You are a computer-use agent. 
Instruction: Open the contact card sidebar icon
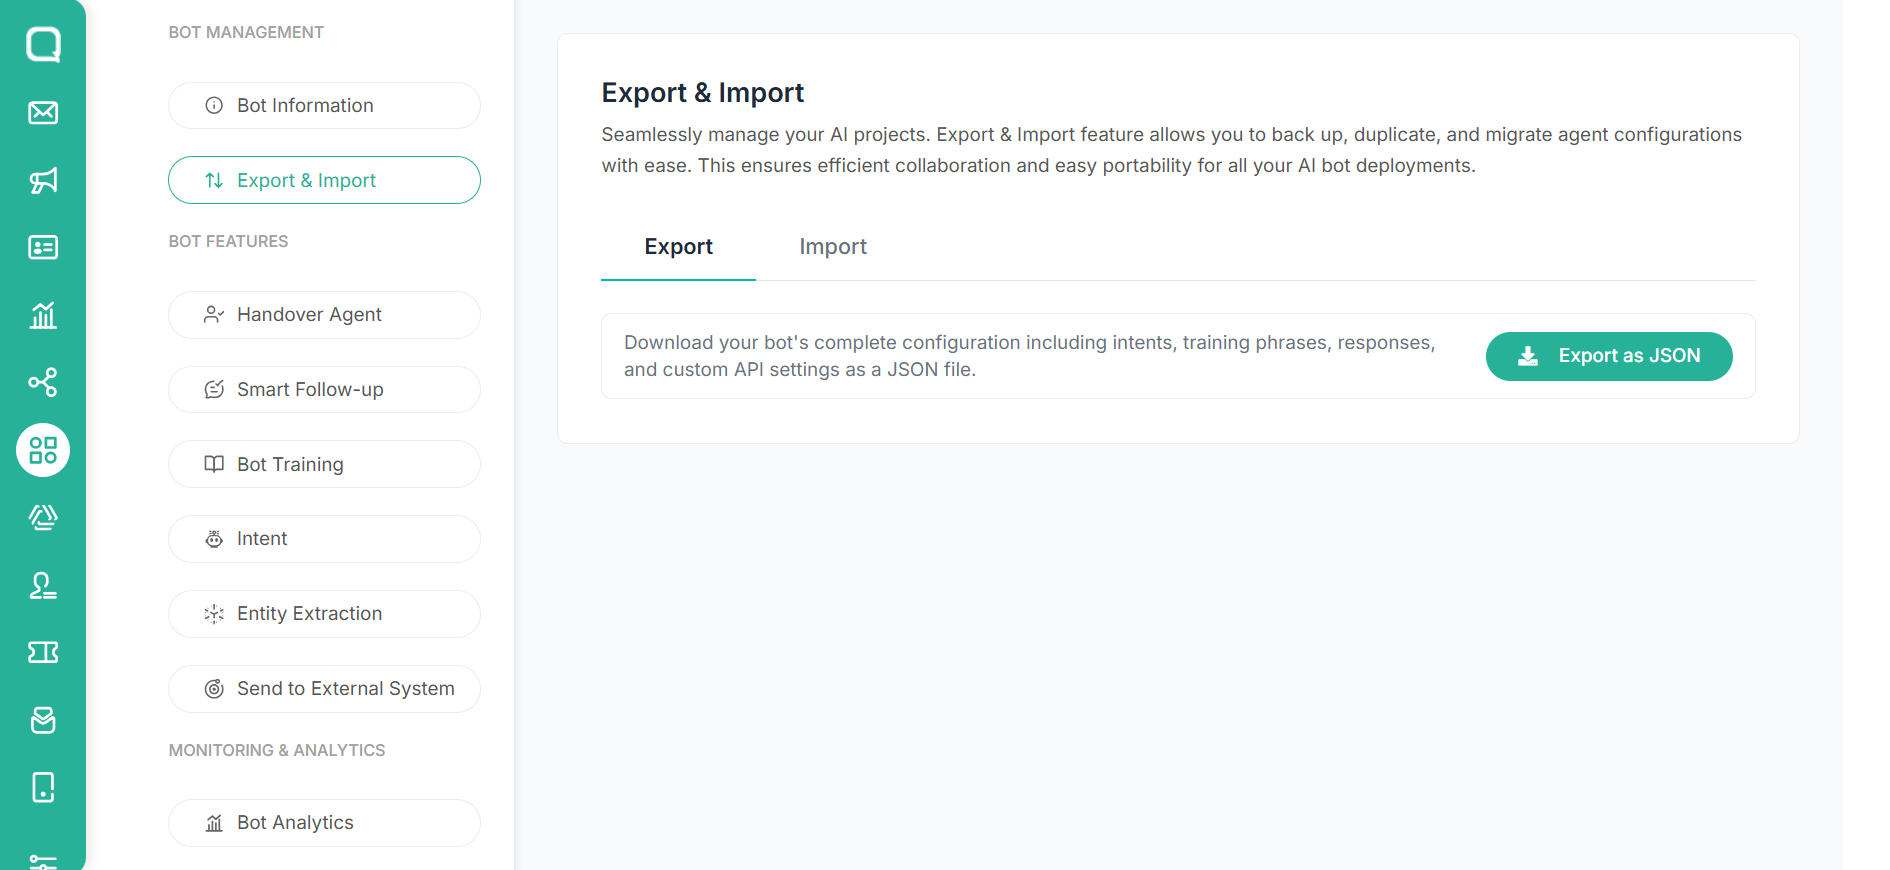[43, 247]
